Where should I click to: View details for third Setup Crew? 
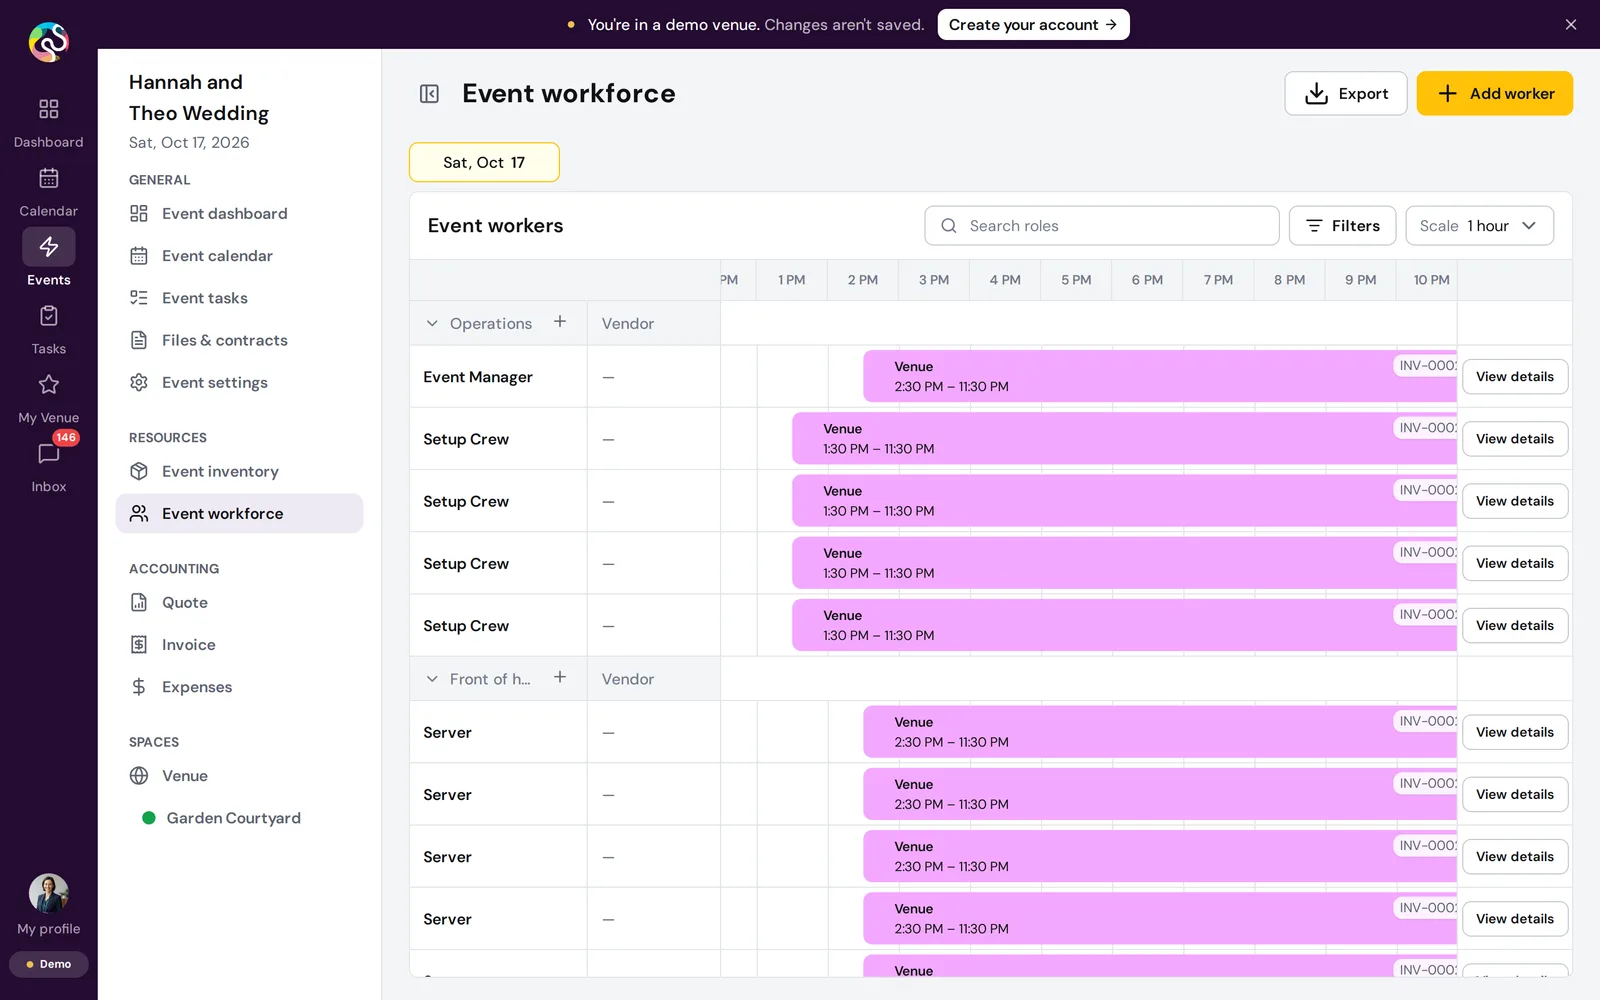pos(1515,563)
